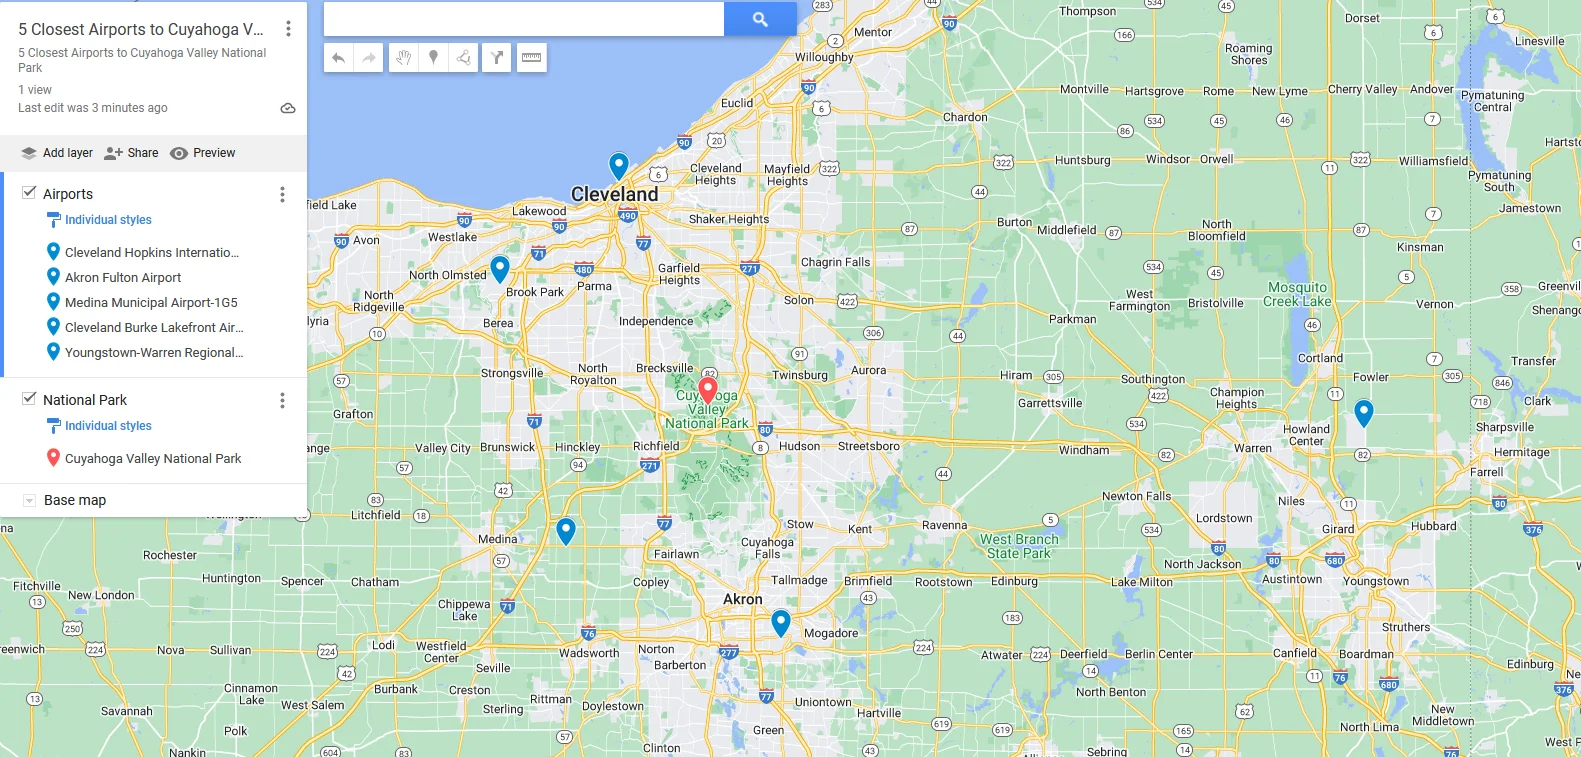Image resolution: width=1581 pixels, height=757 pixels.
Task: Select the Measure distances ruler tool
Action: [532, 58]
